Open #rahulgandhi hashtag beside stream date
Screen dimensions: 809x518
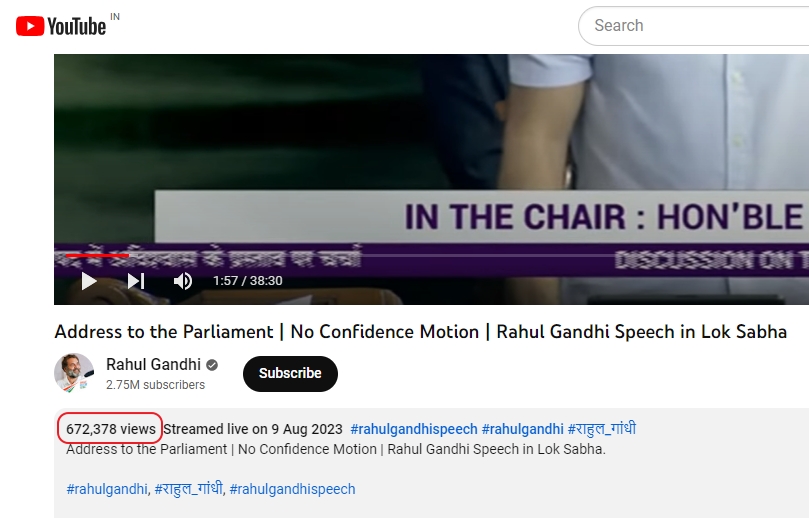point(522,429)
